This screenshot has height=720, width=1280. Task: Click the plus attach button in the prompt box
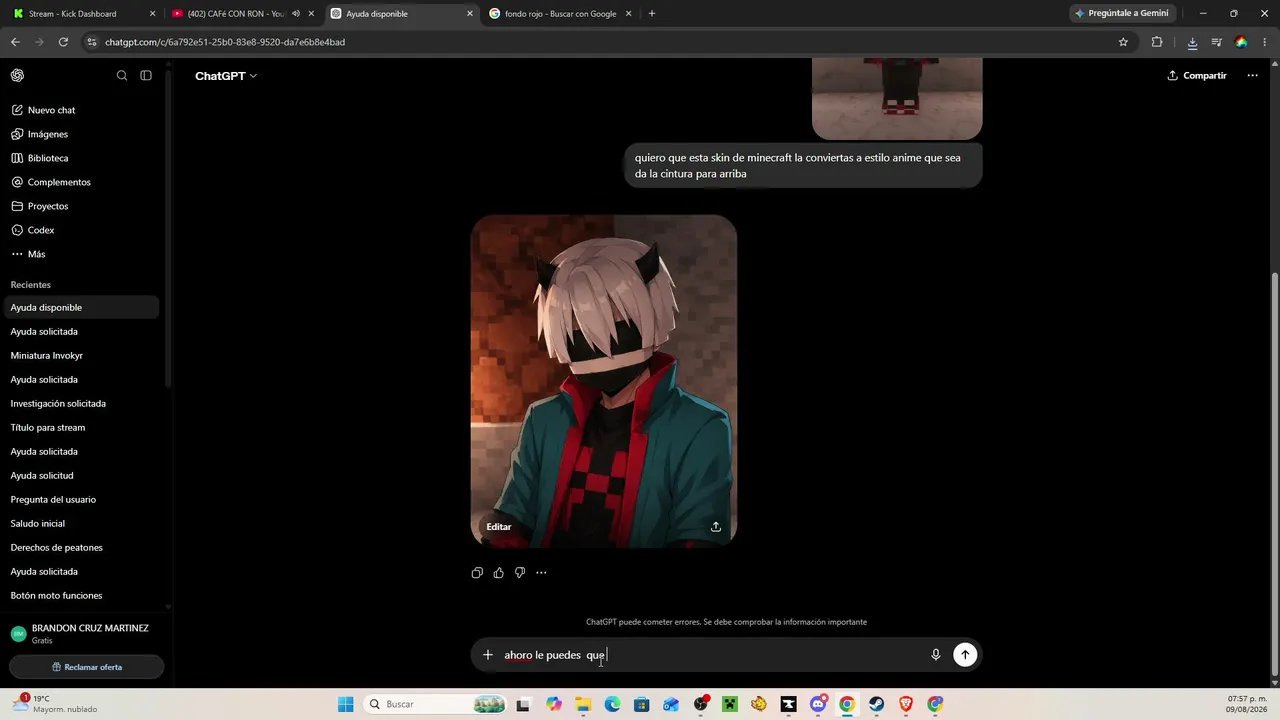[x=488, y=655]
